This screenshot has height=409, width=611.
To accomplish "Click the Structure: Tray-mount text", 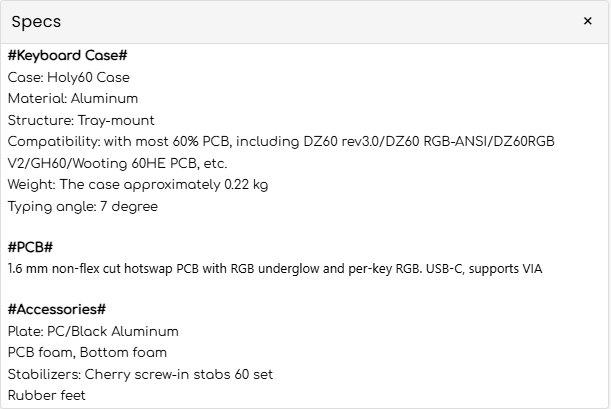I will 75,120.
